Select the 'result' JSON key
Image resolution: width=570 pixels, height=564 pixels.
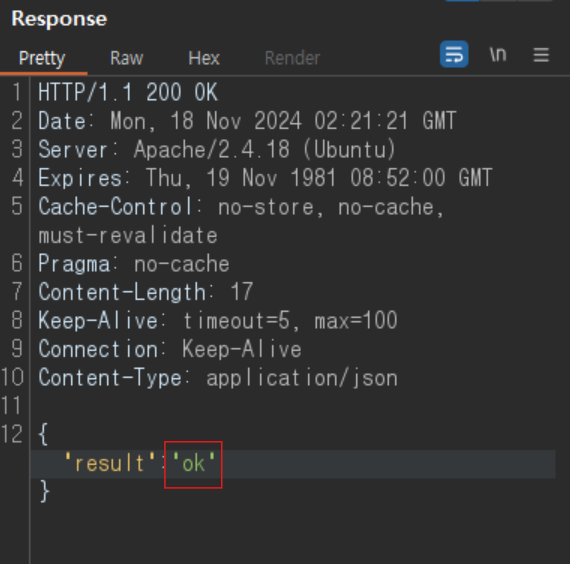pos(109,463)
